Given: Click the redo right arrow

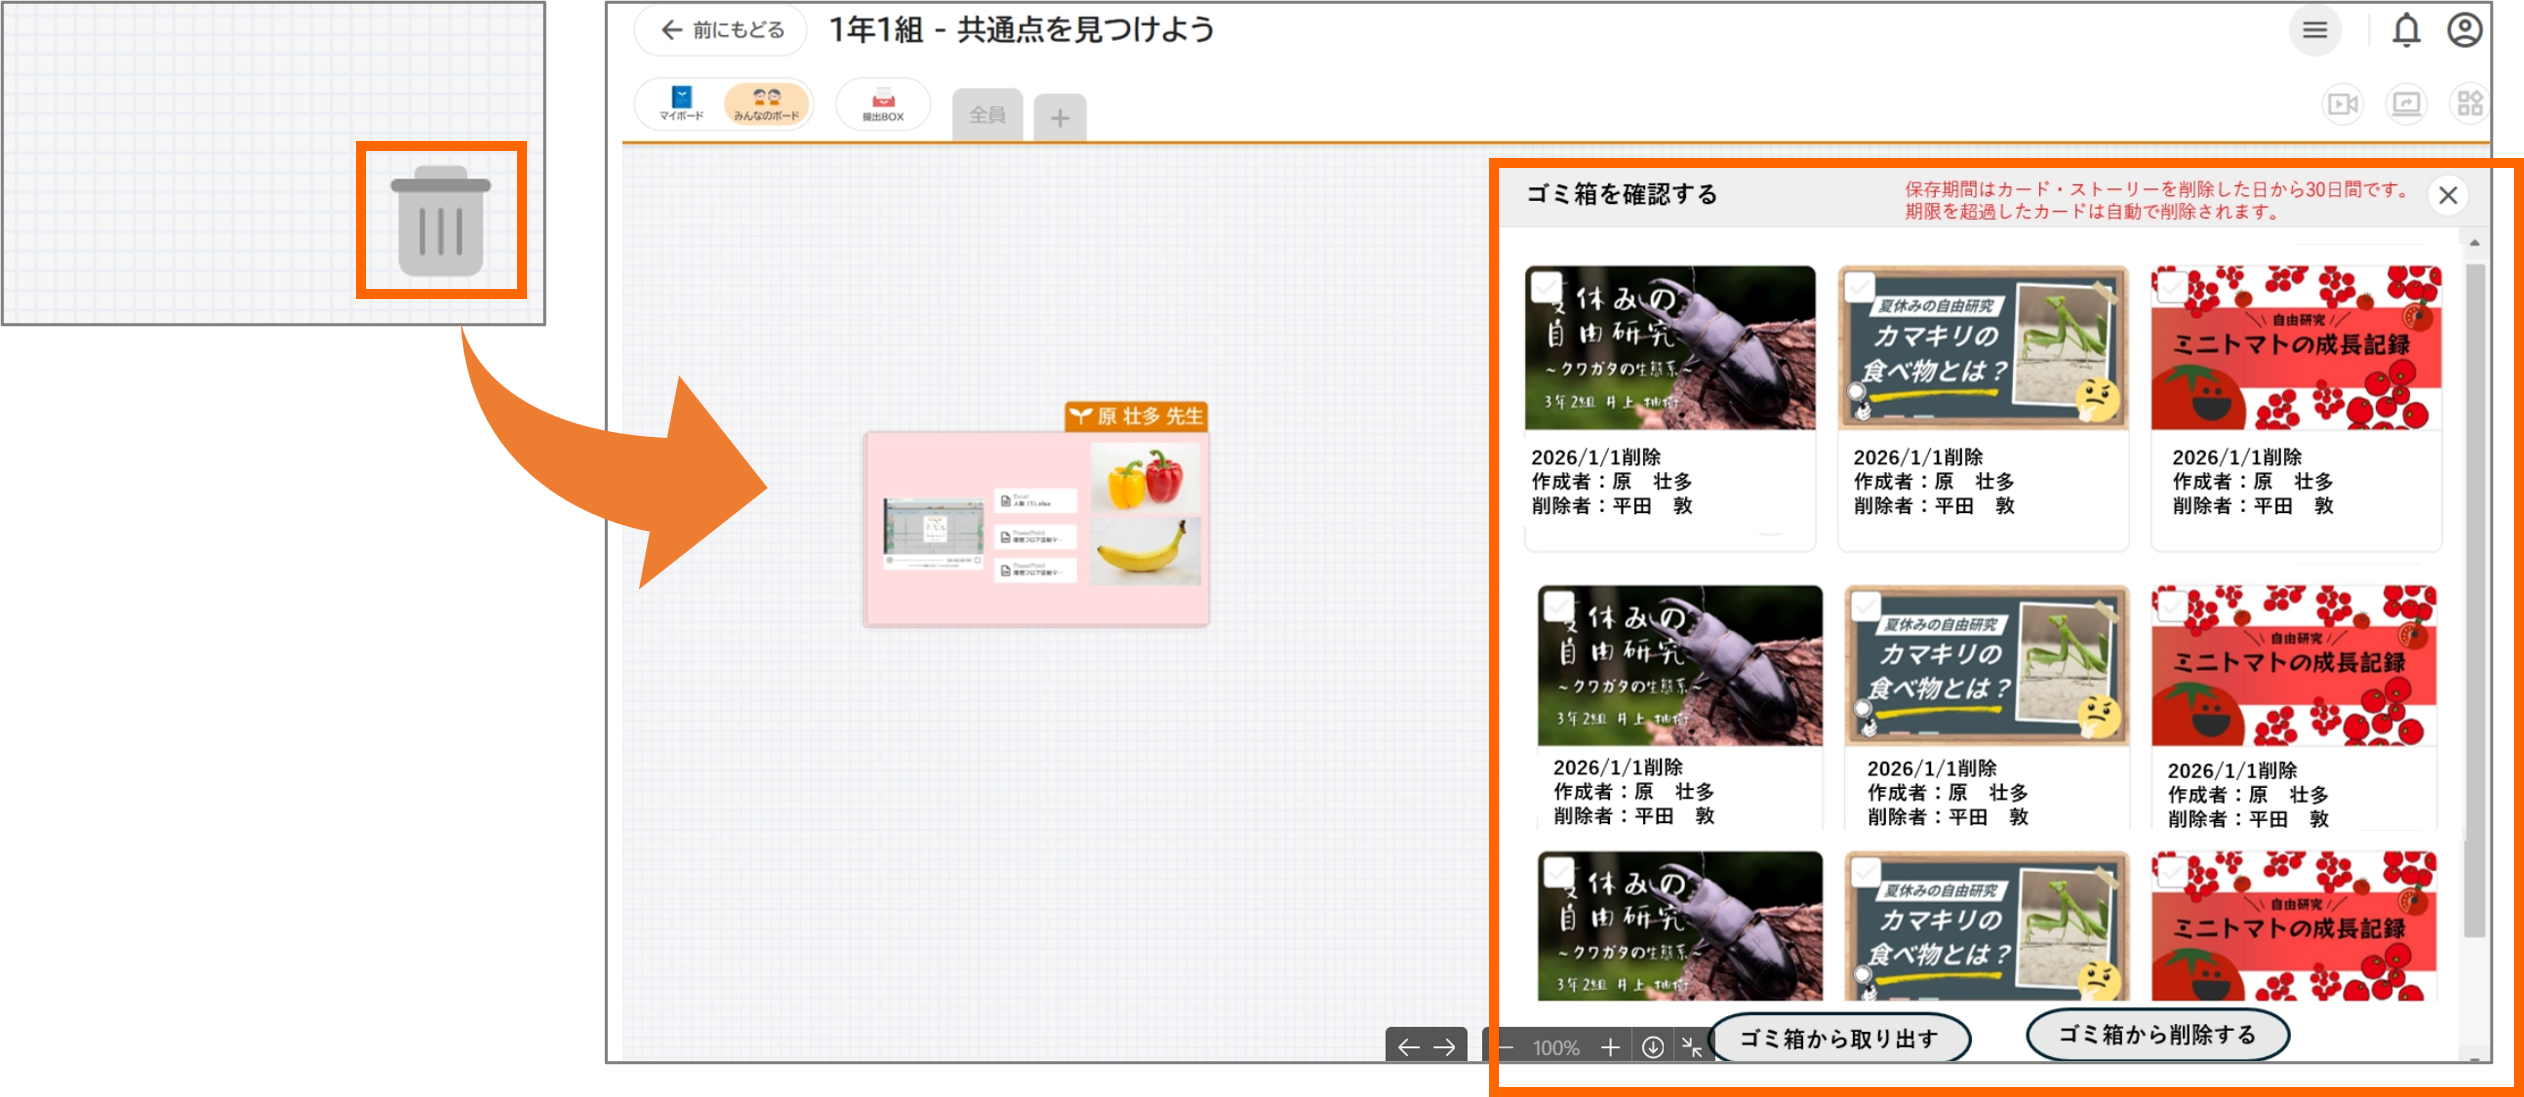Looking at the screenshot, I should click(1444, 1047).
